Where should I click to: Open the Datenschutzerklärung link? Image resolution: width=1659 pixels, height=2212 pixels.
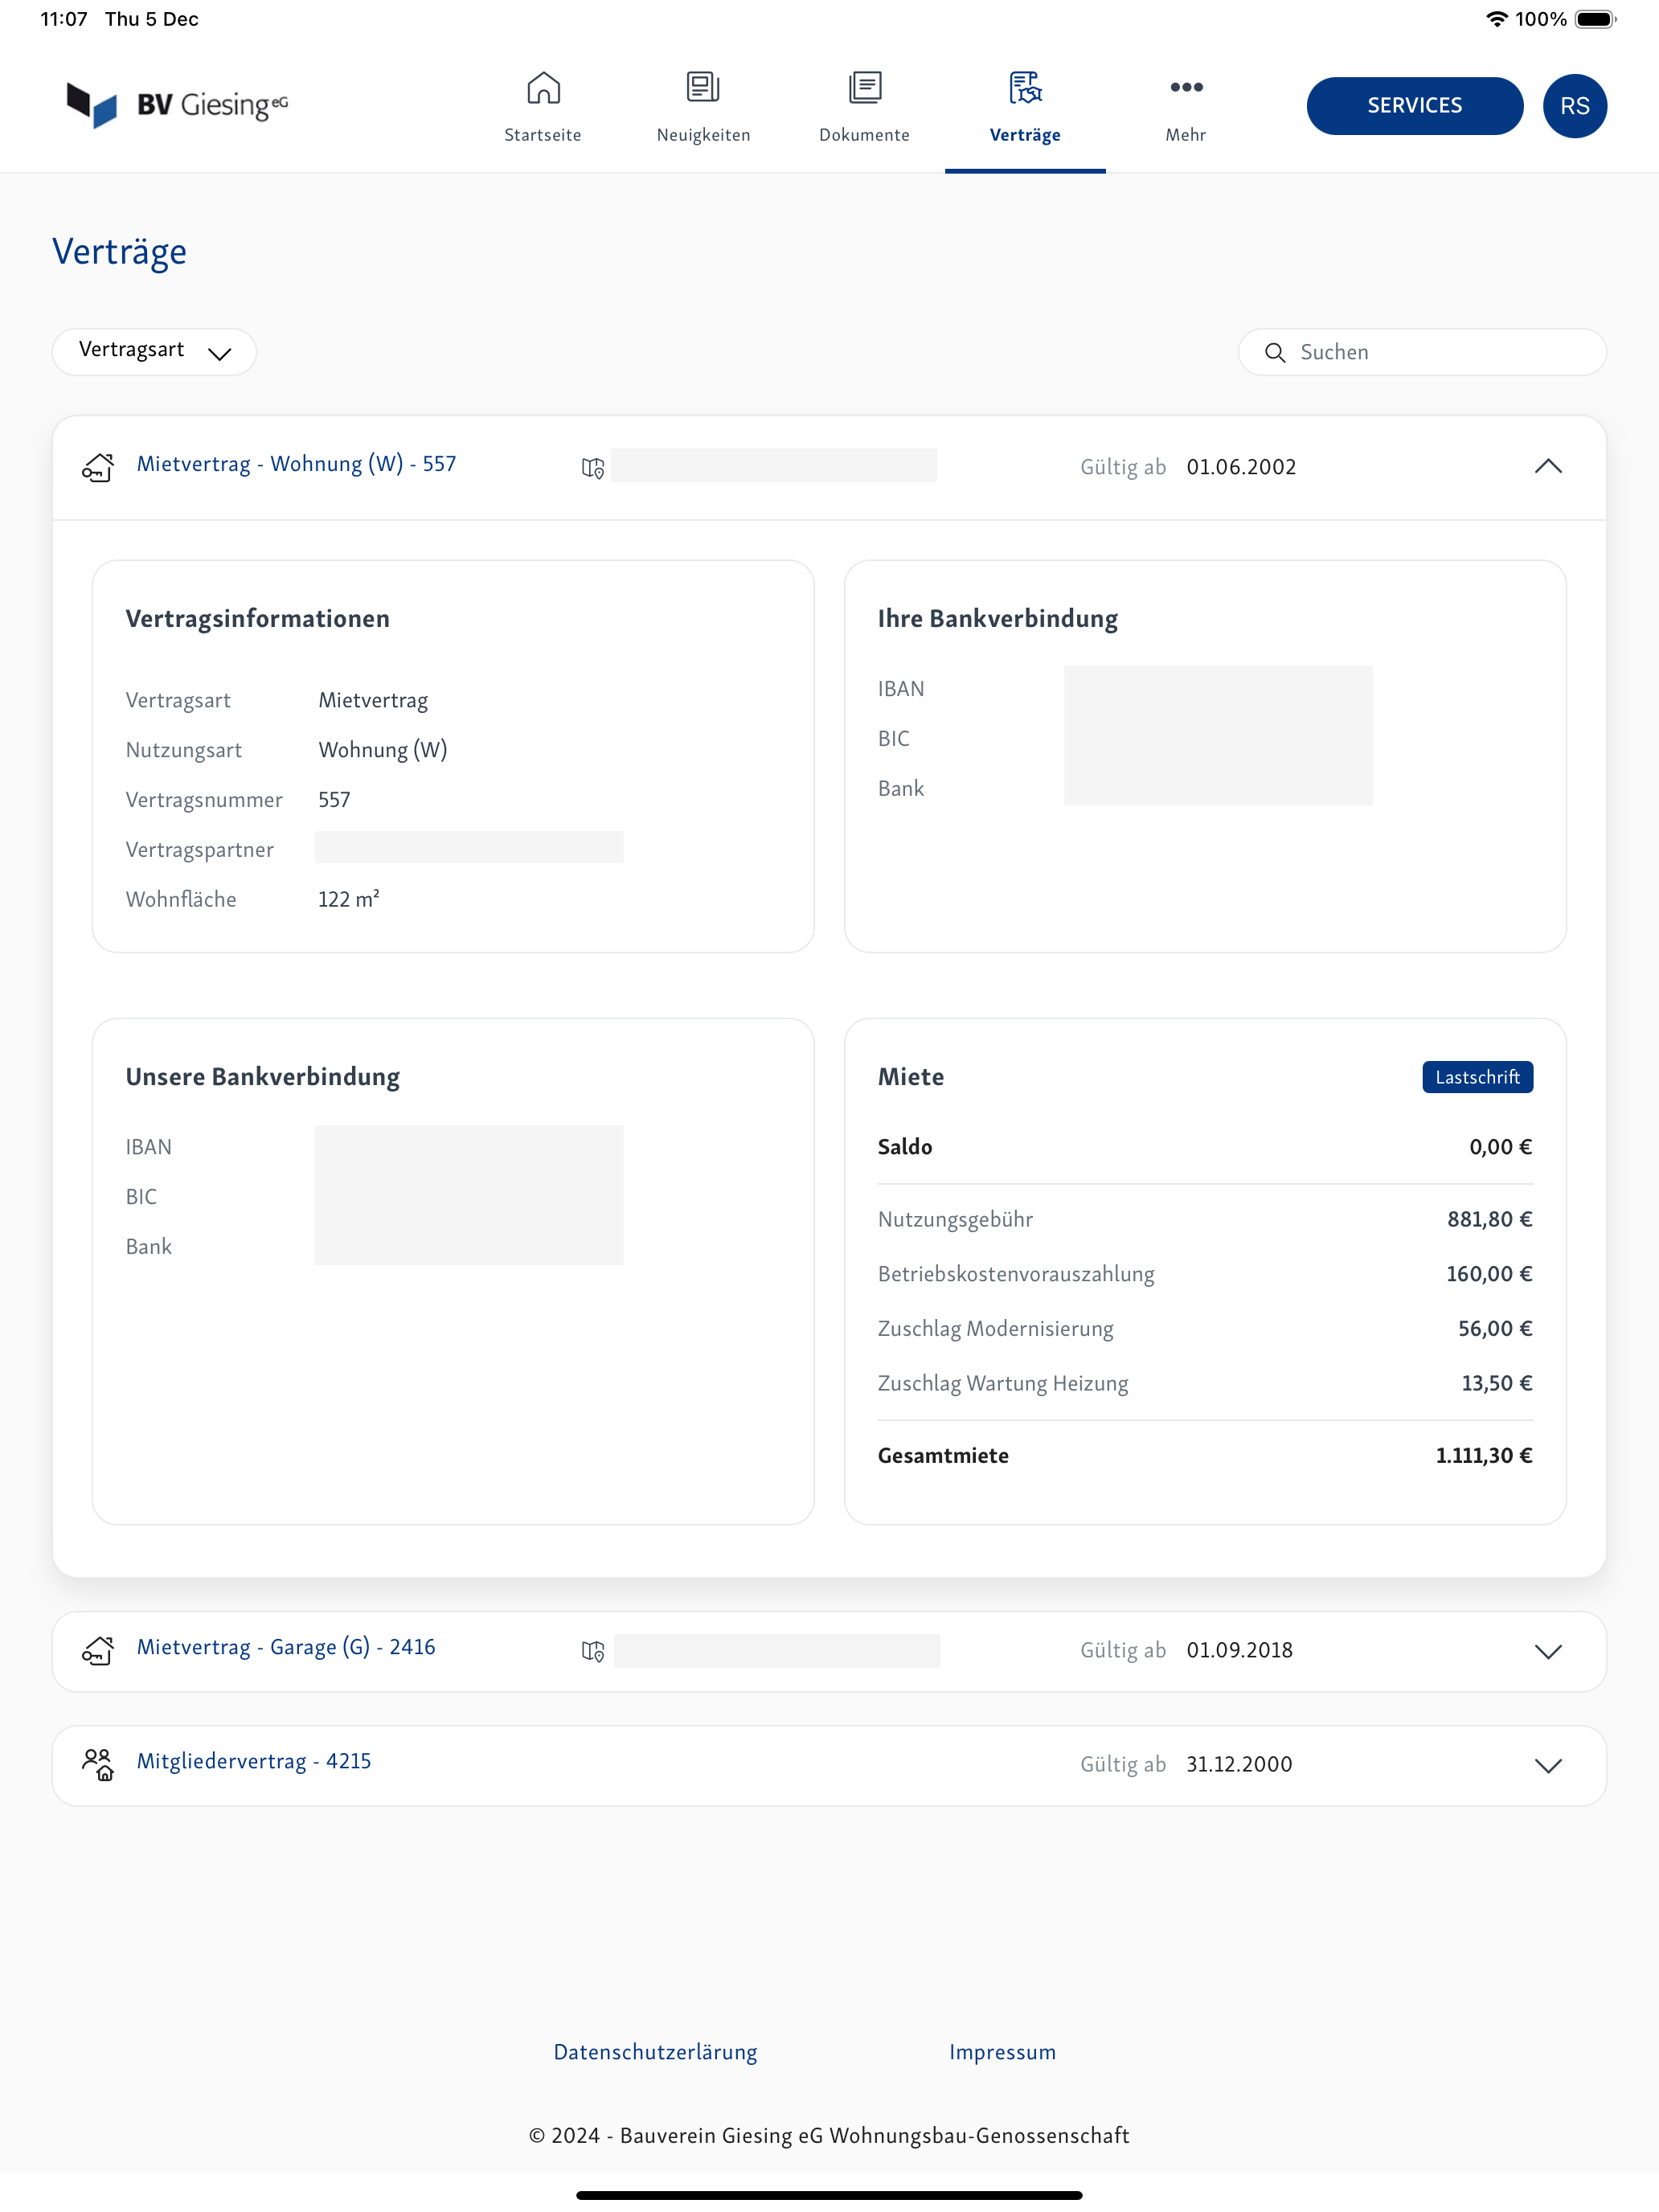[655, 2052]
